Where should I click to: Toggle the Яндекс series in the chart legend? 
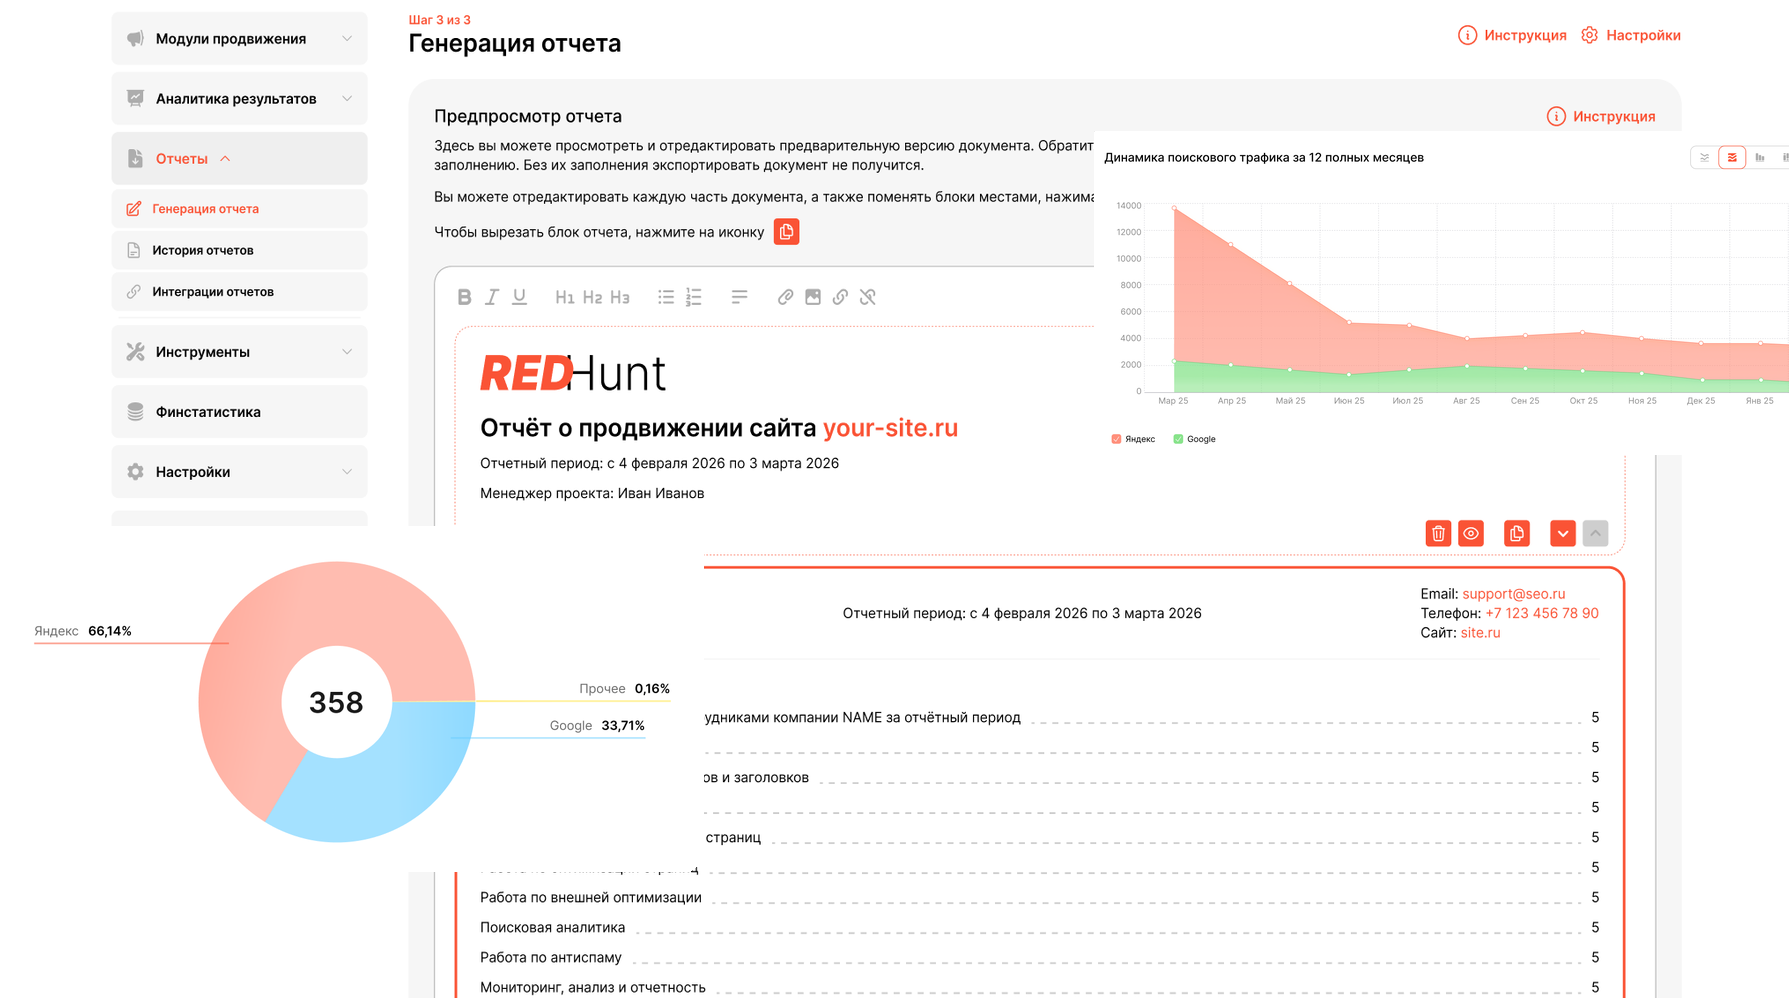tap(1133, 439)
